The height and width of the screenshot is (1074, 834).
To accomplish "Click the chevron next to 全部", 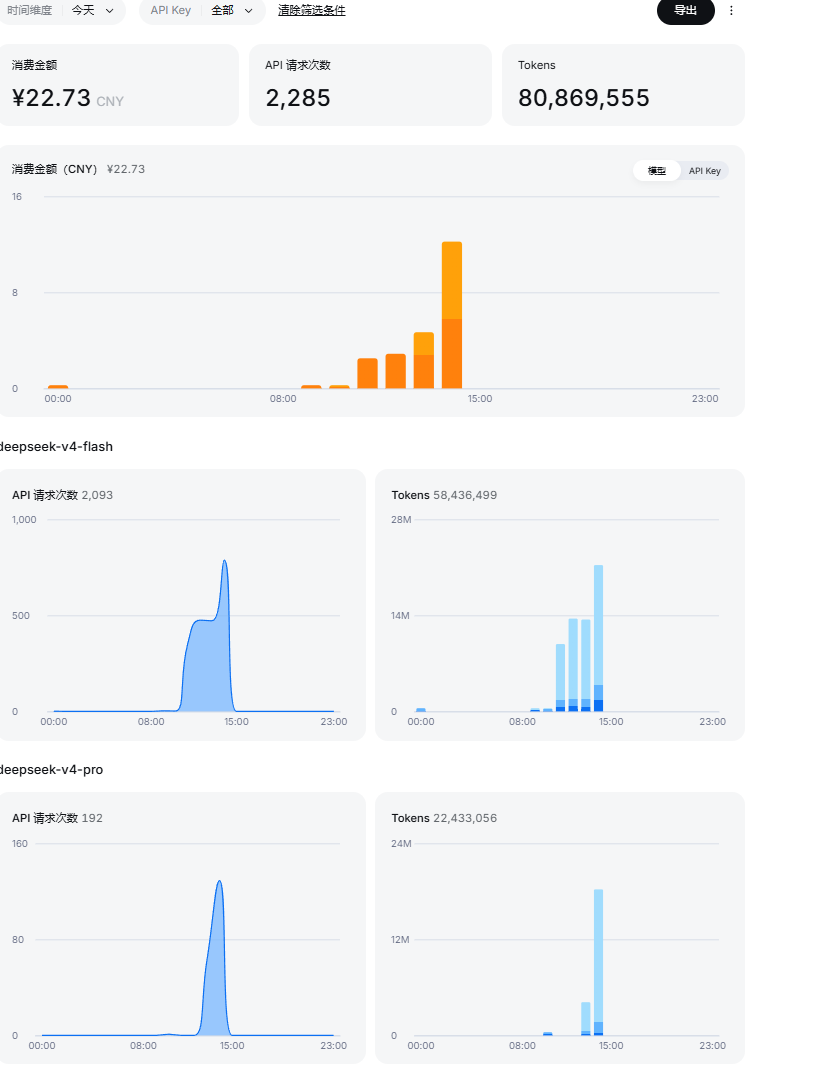I will 249,11.
